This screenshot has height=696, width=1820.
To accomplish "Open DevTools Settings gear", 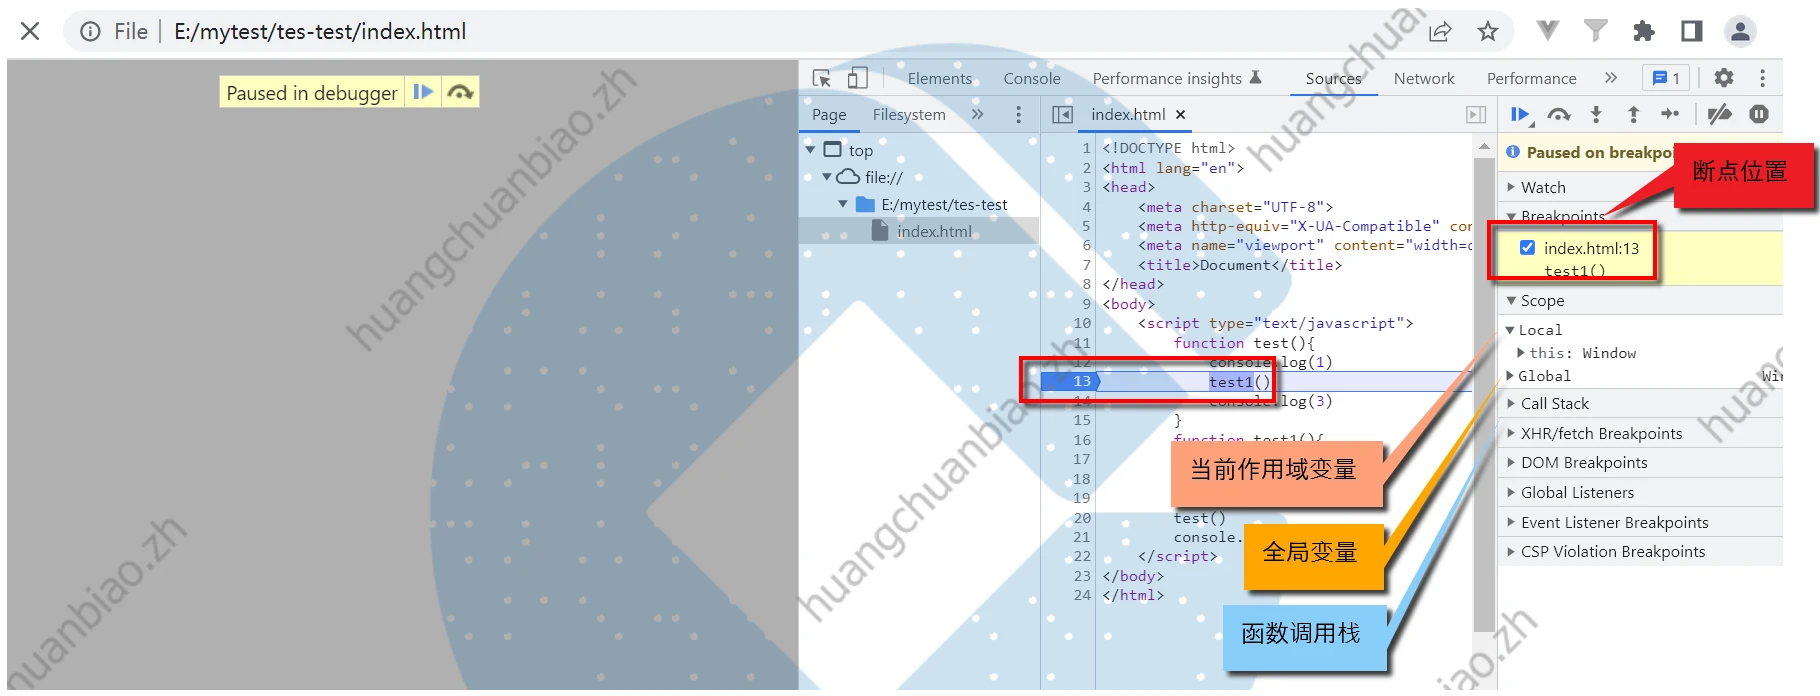I will tap(1724, 78).
